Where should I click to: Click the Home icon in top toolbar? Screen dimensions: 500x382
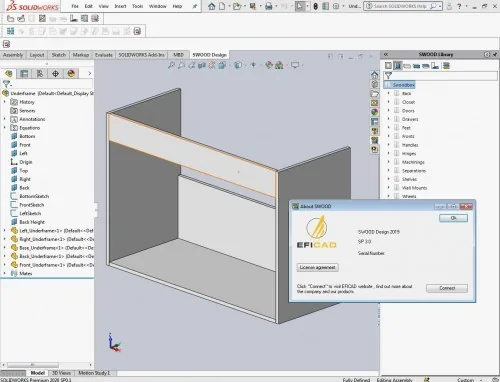click(x=211, y=6)
